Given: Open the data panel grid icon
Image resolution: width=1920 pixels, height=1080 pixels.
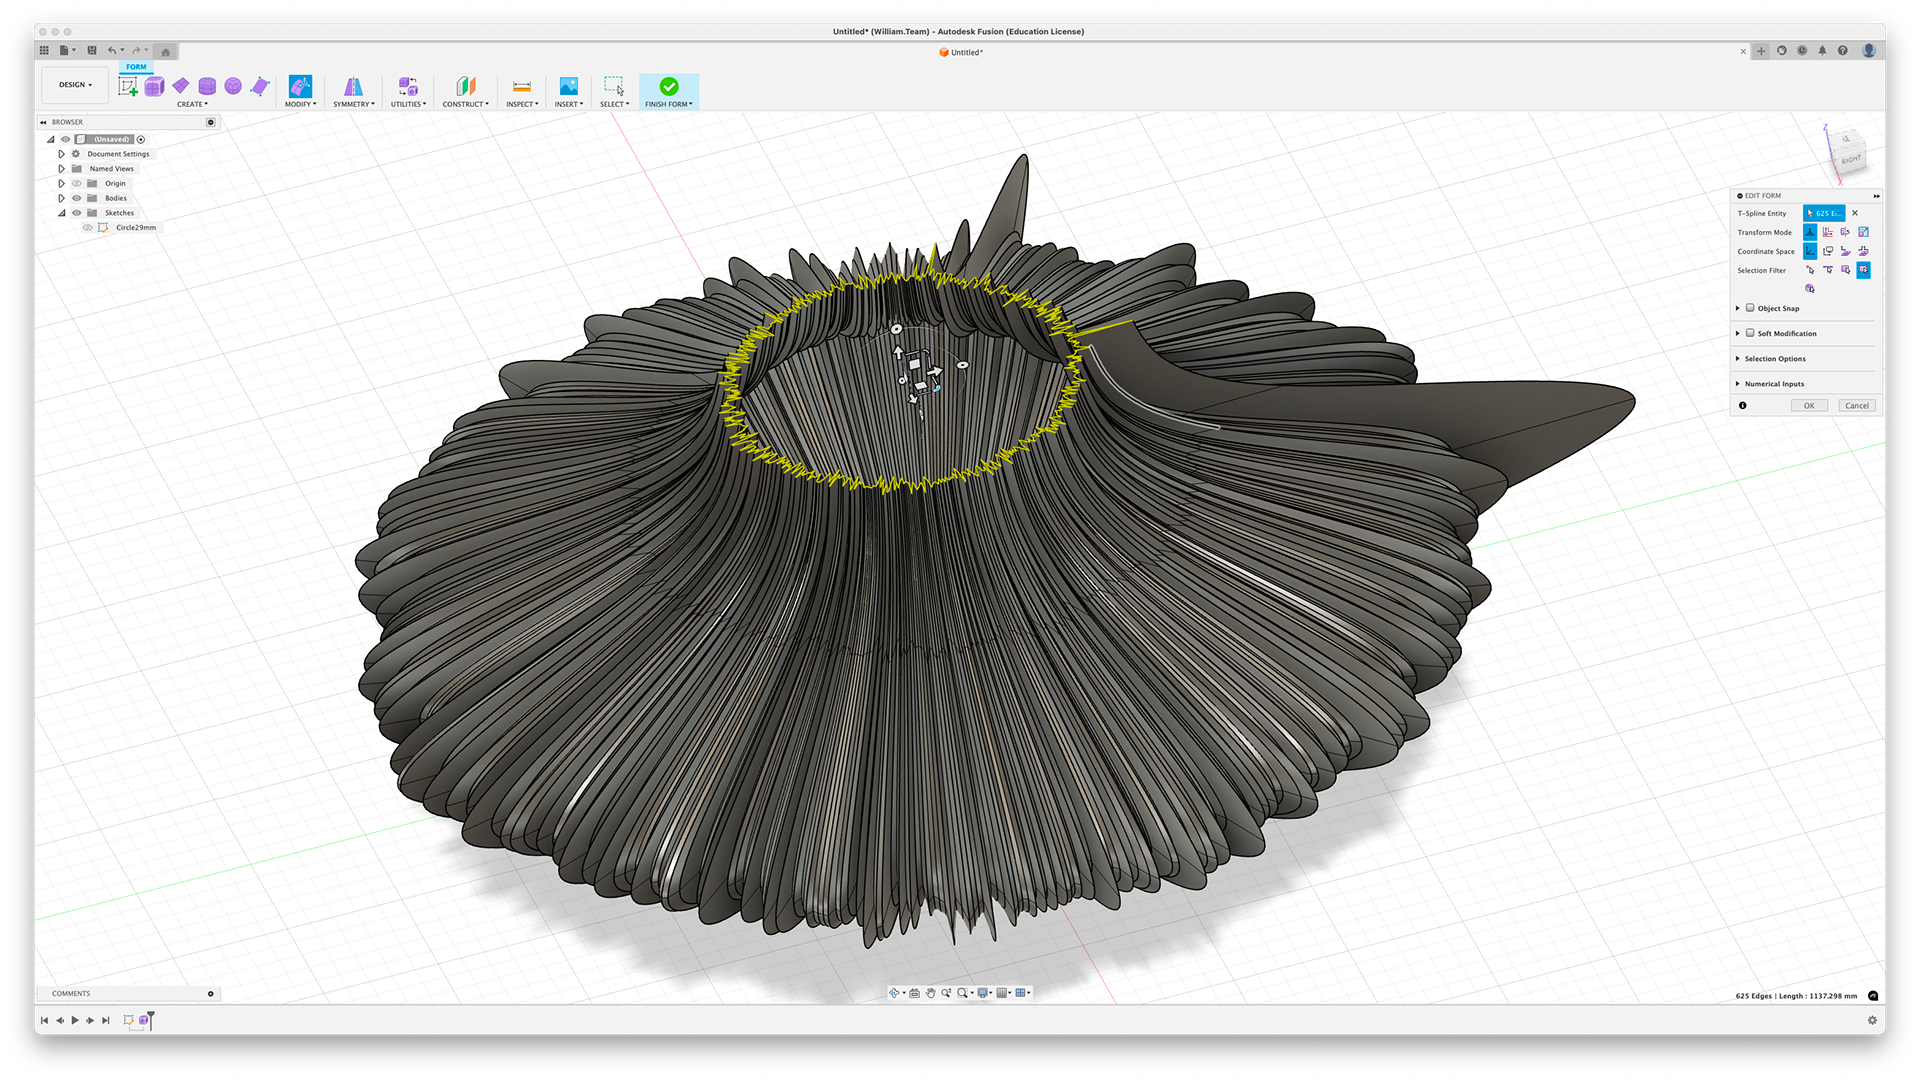Looking at the screenshot, I should point(44,50).
